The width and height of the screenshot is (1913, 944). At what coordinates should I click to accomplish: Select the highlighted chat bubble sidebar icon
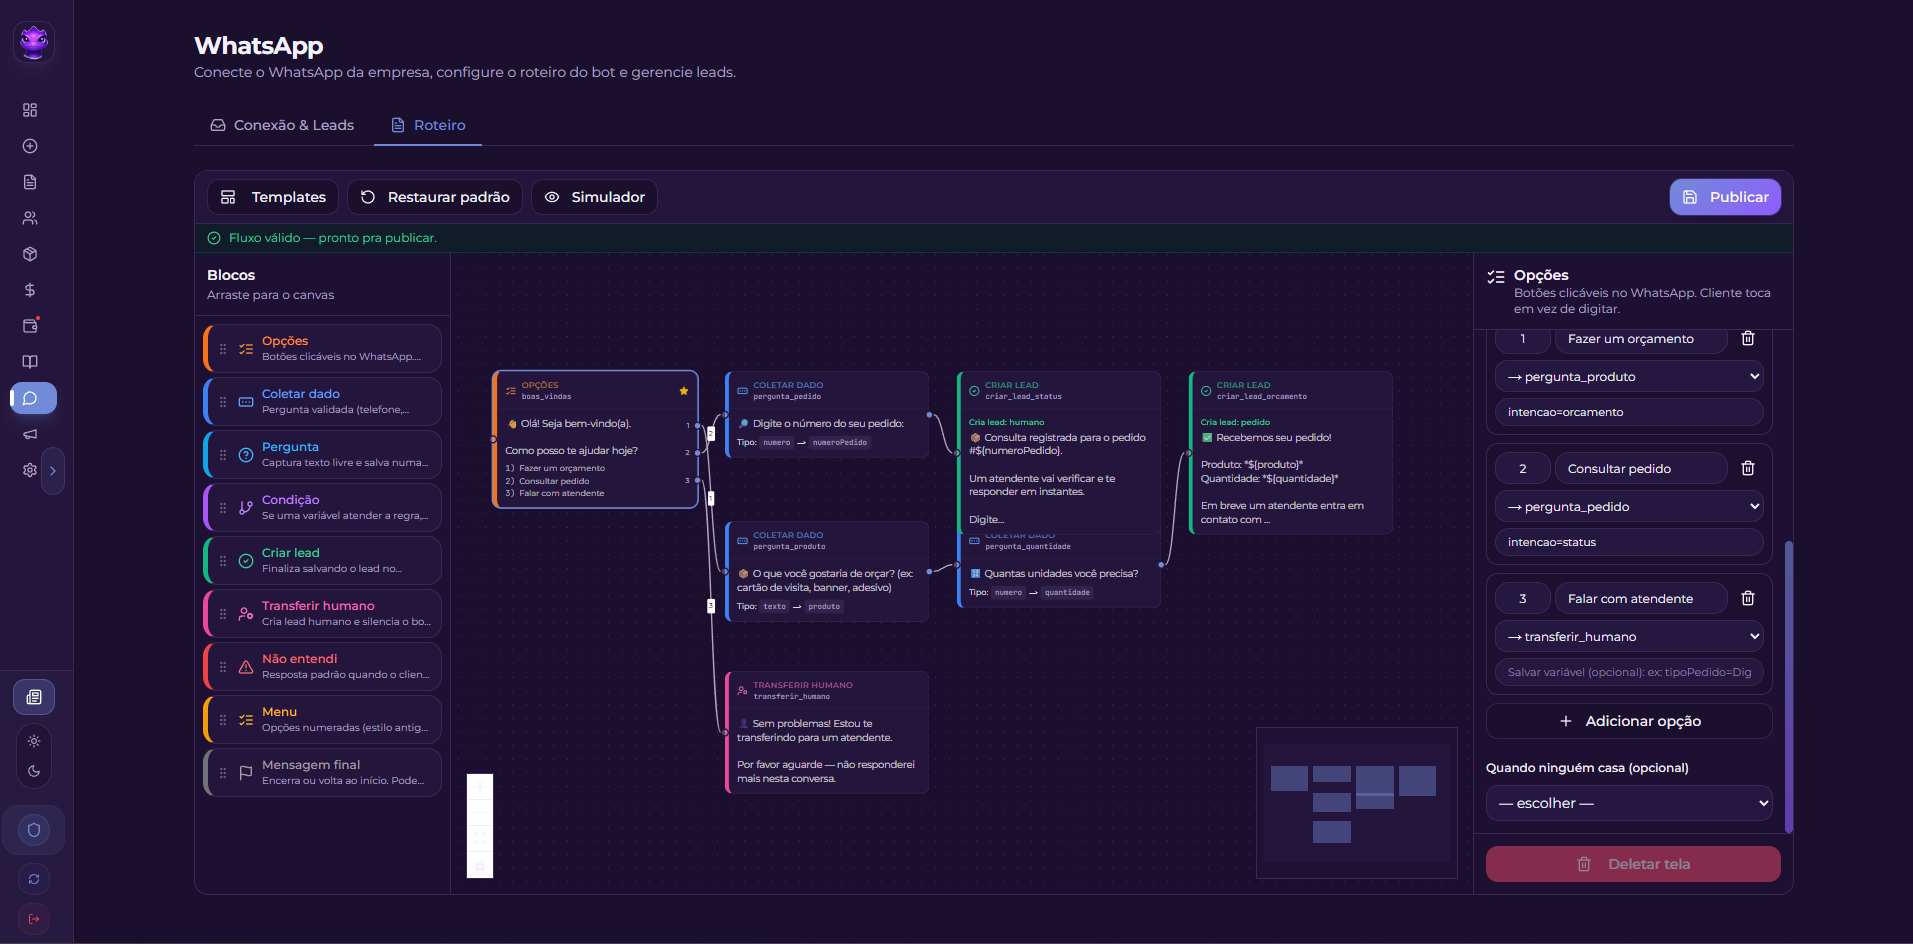pyautogui.click(x=33, y=398)
